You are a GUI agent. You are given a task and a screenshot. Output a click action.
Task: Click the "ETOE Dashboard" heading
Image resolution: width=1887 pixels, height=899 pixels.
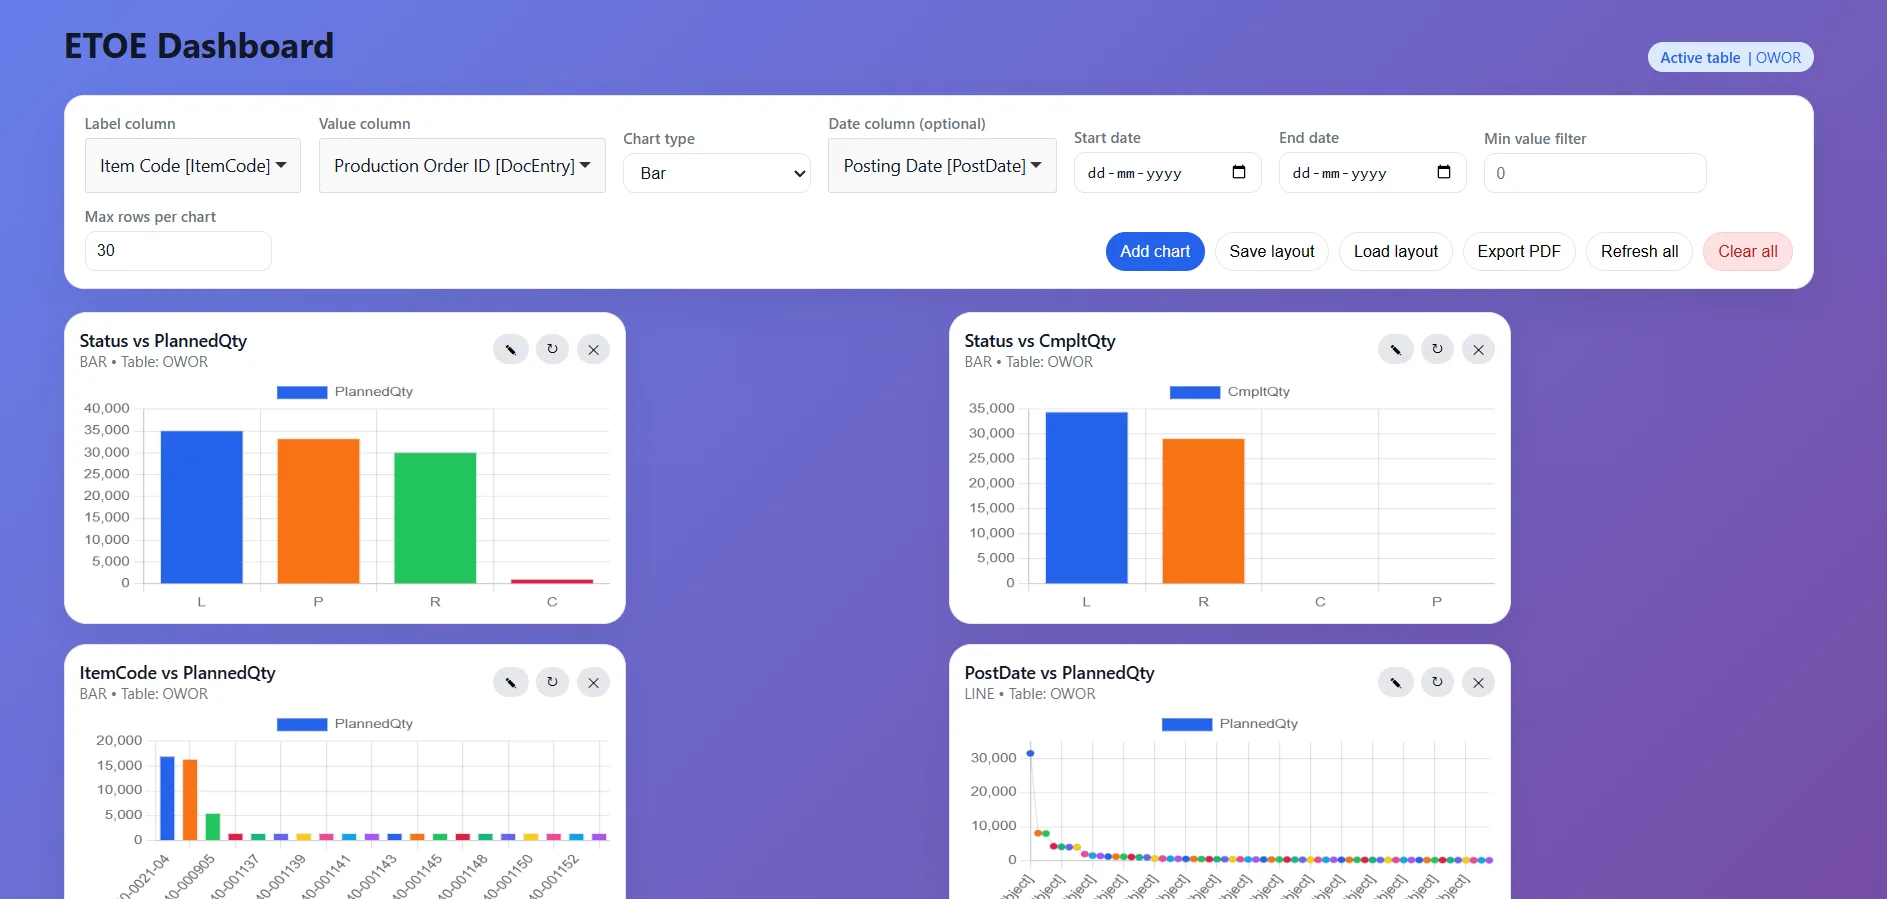coord(199,46)
